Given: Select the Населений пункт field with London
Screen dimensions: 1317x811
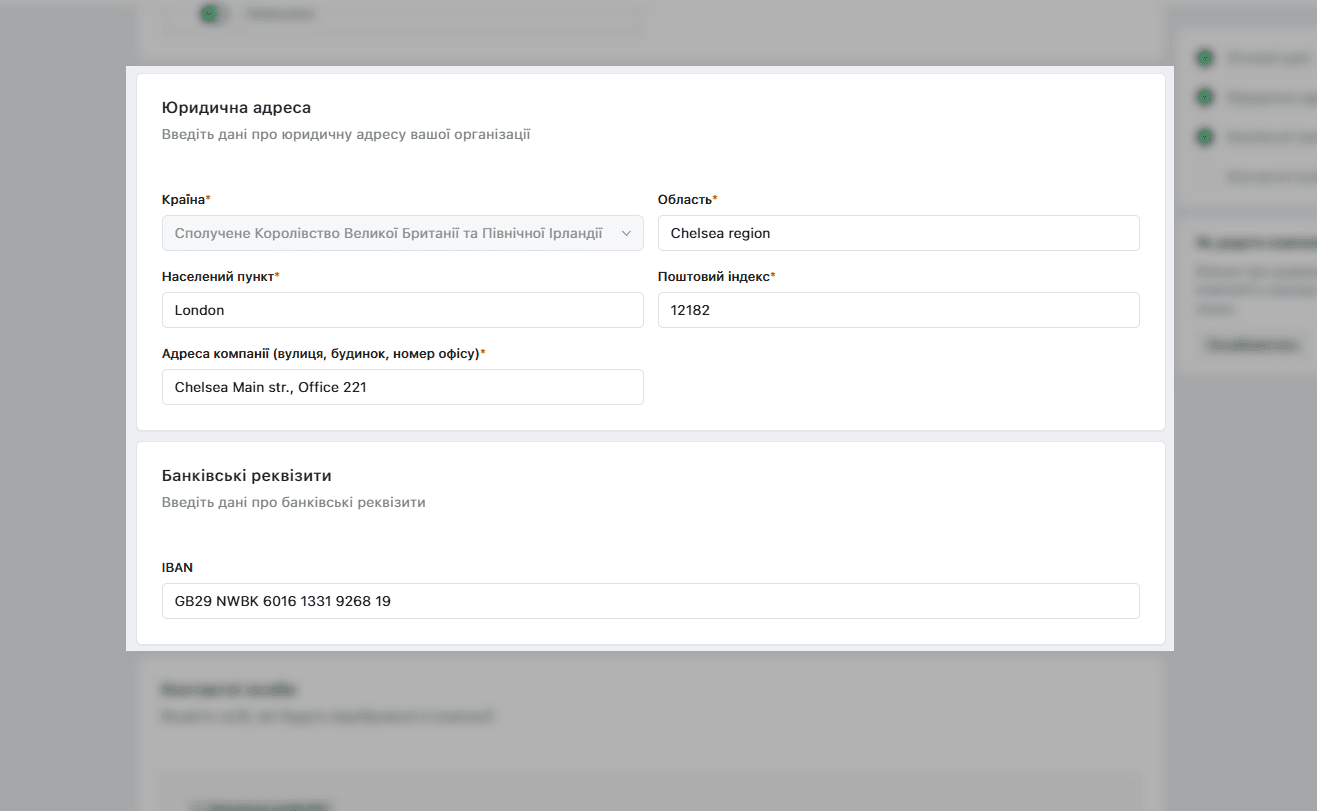Looking at the screenshot, I should tap(402, 310).
